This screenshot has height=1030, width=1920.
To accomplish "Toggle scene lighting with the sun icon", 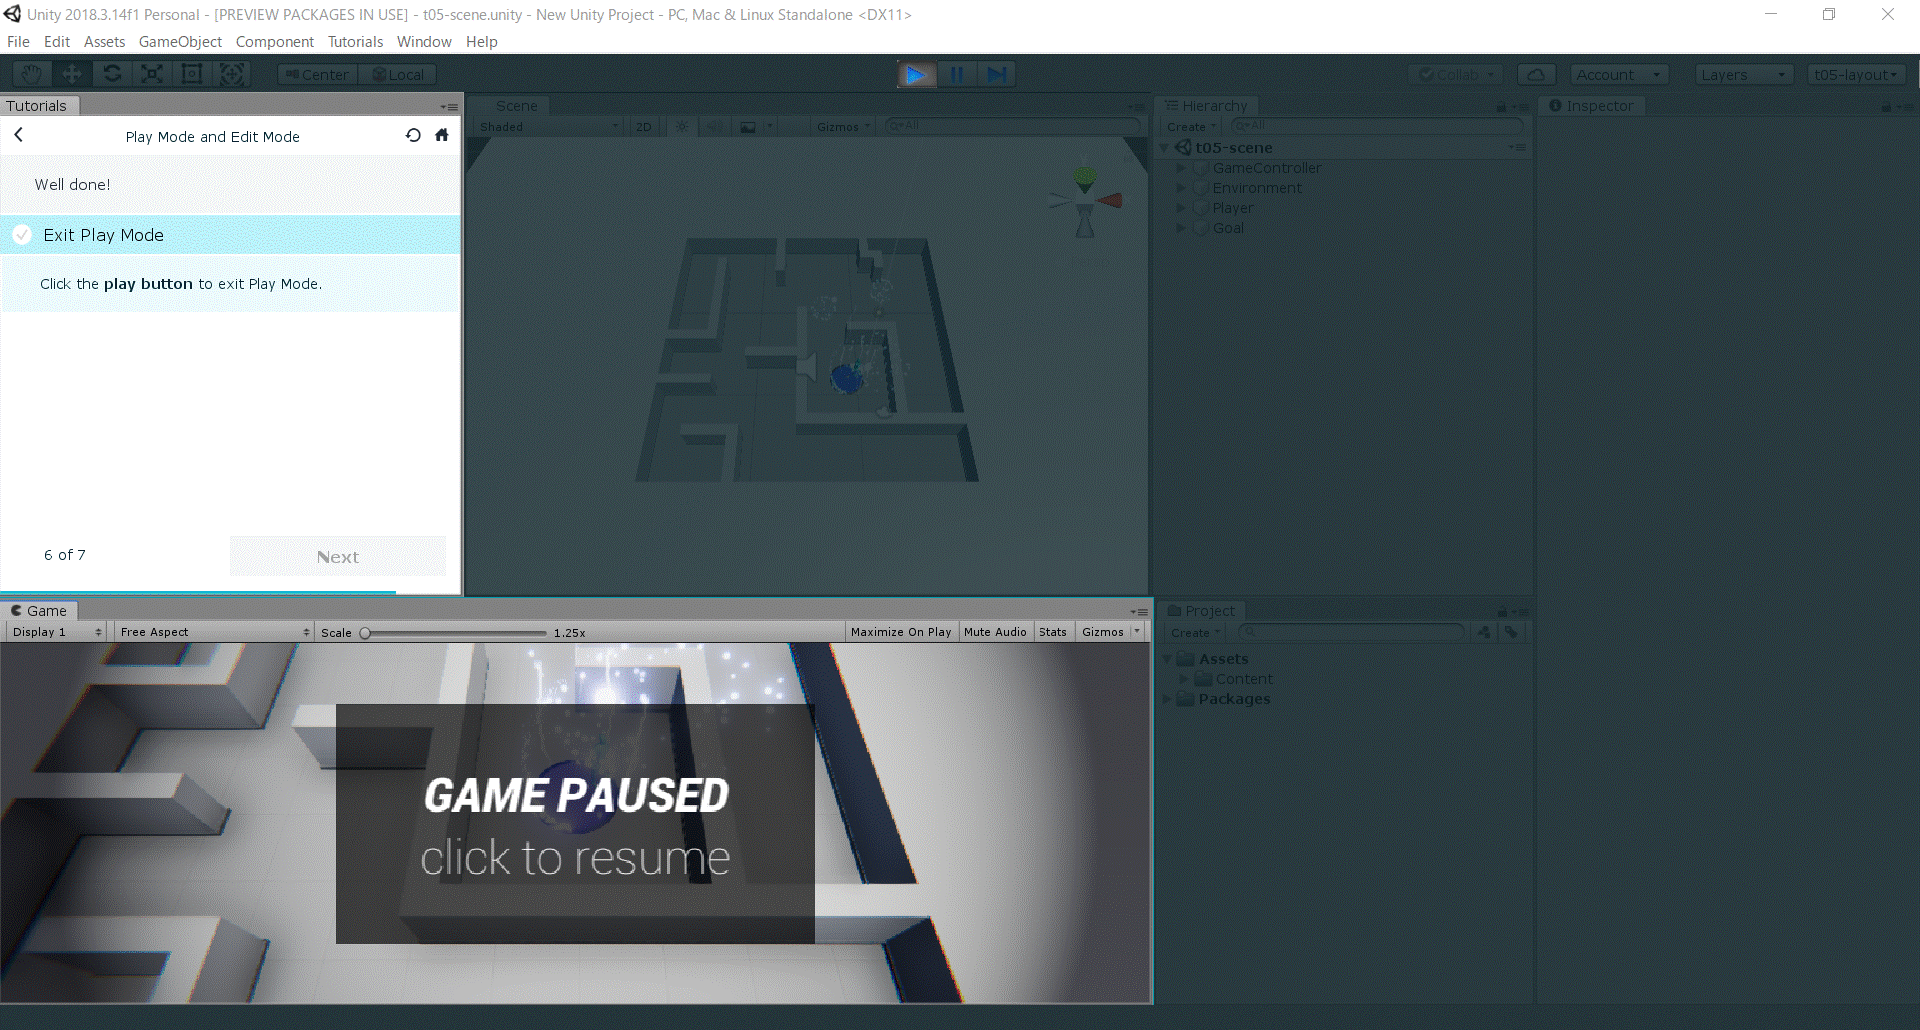I will point(682,127).
